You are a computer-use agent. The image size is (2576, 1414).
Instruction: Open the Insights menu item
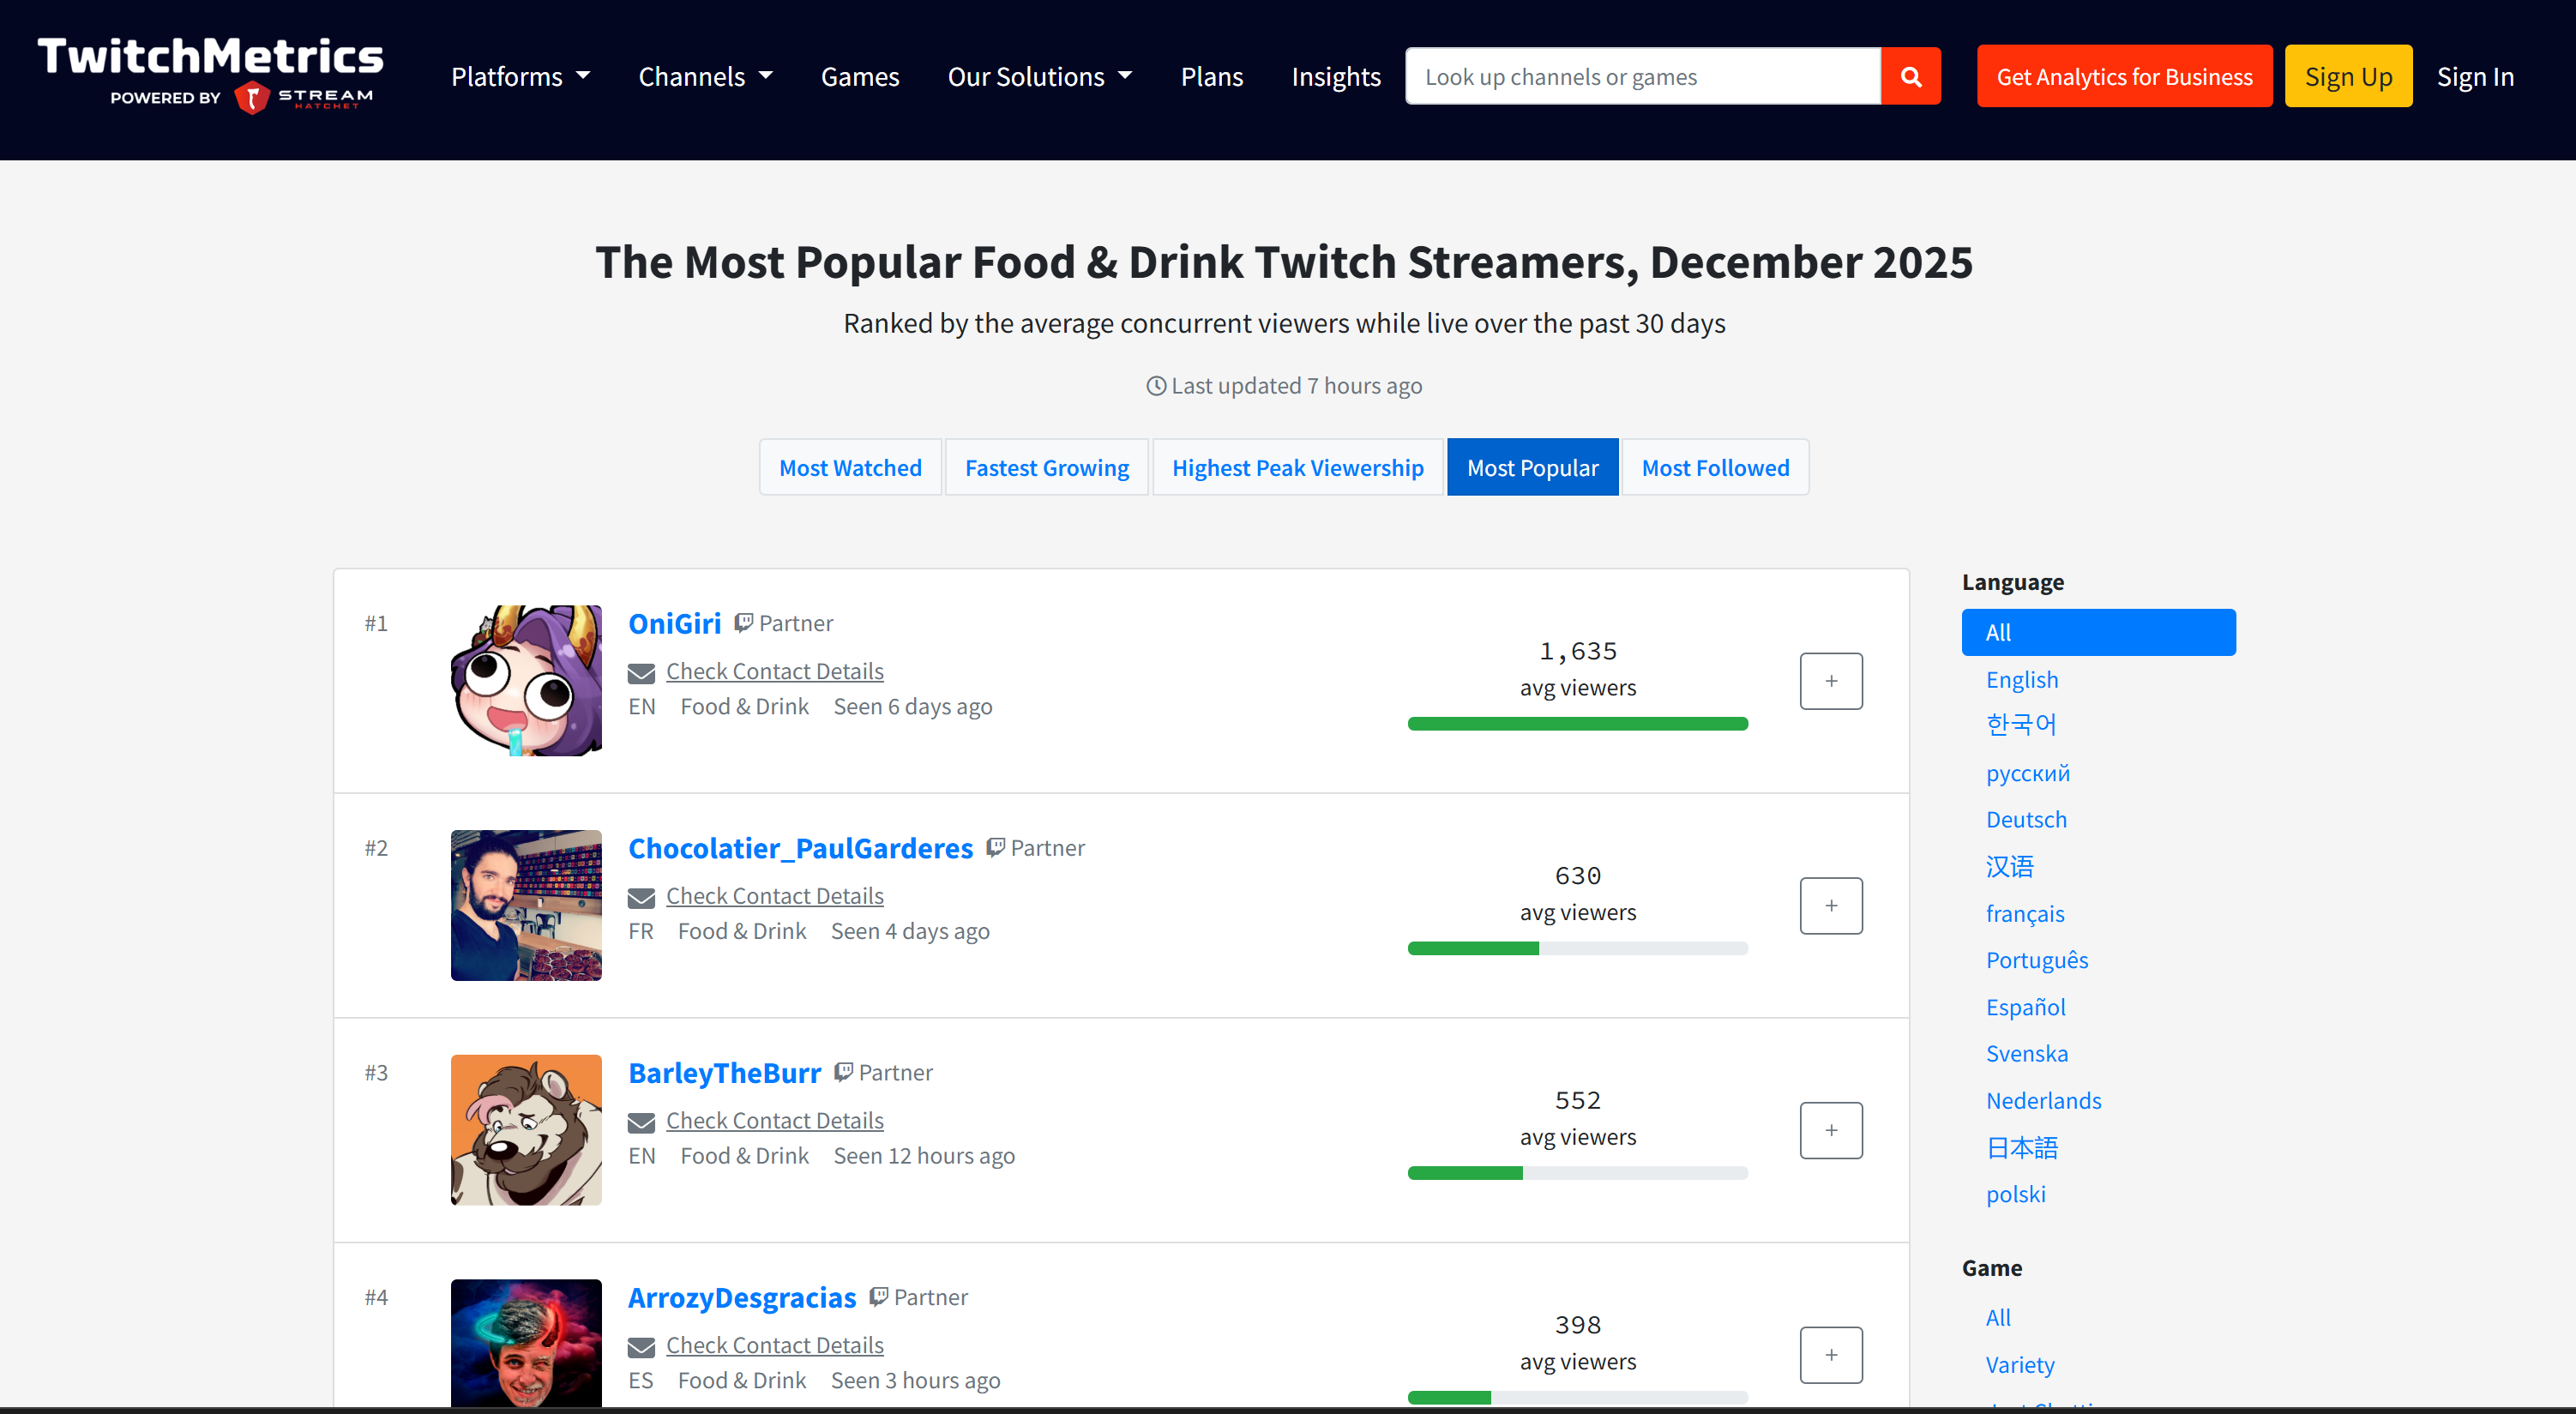1336,75
